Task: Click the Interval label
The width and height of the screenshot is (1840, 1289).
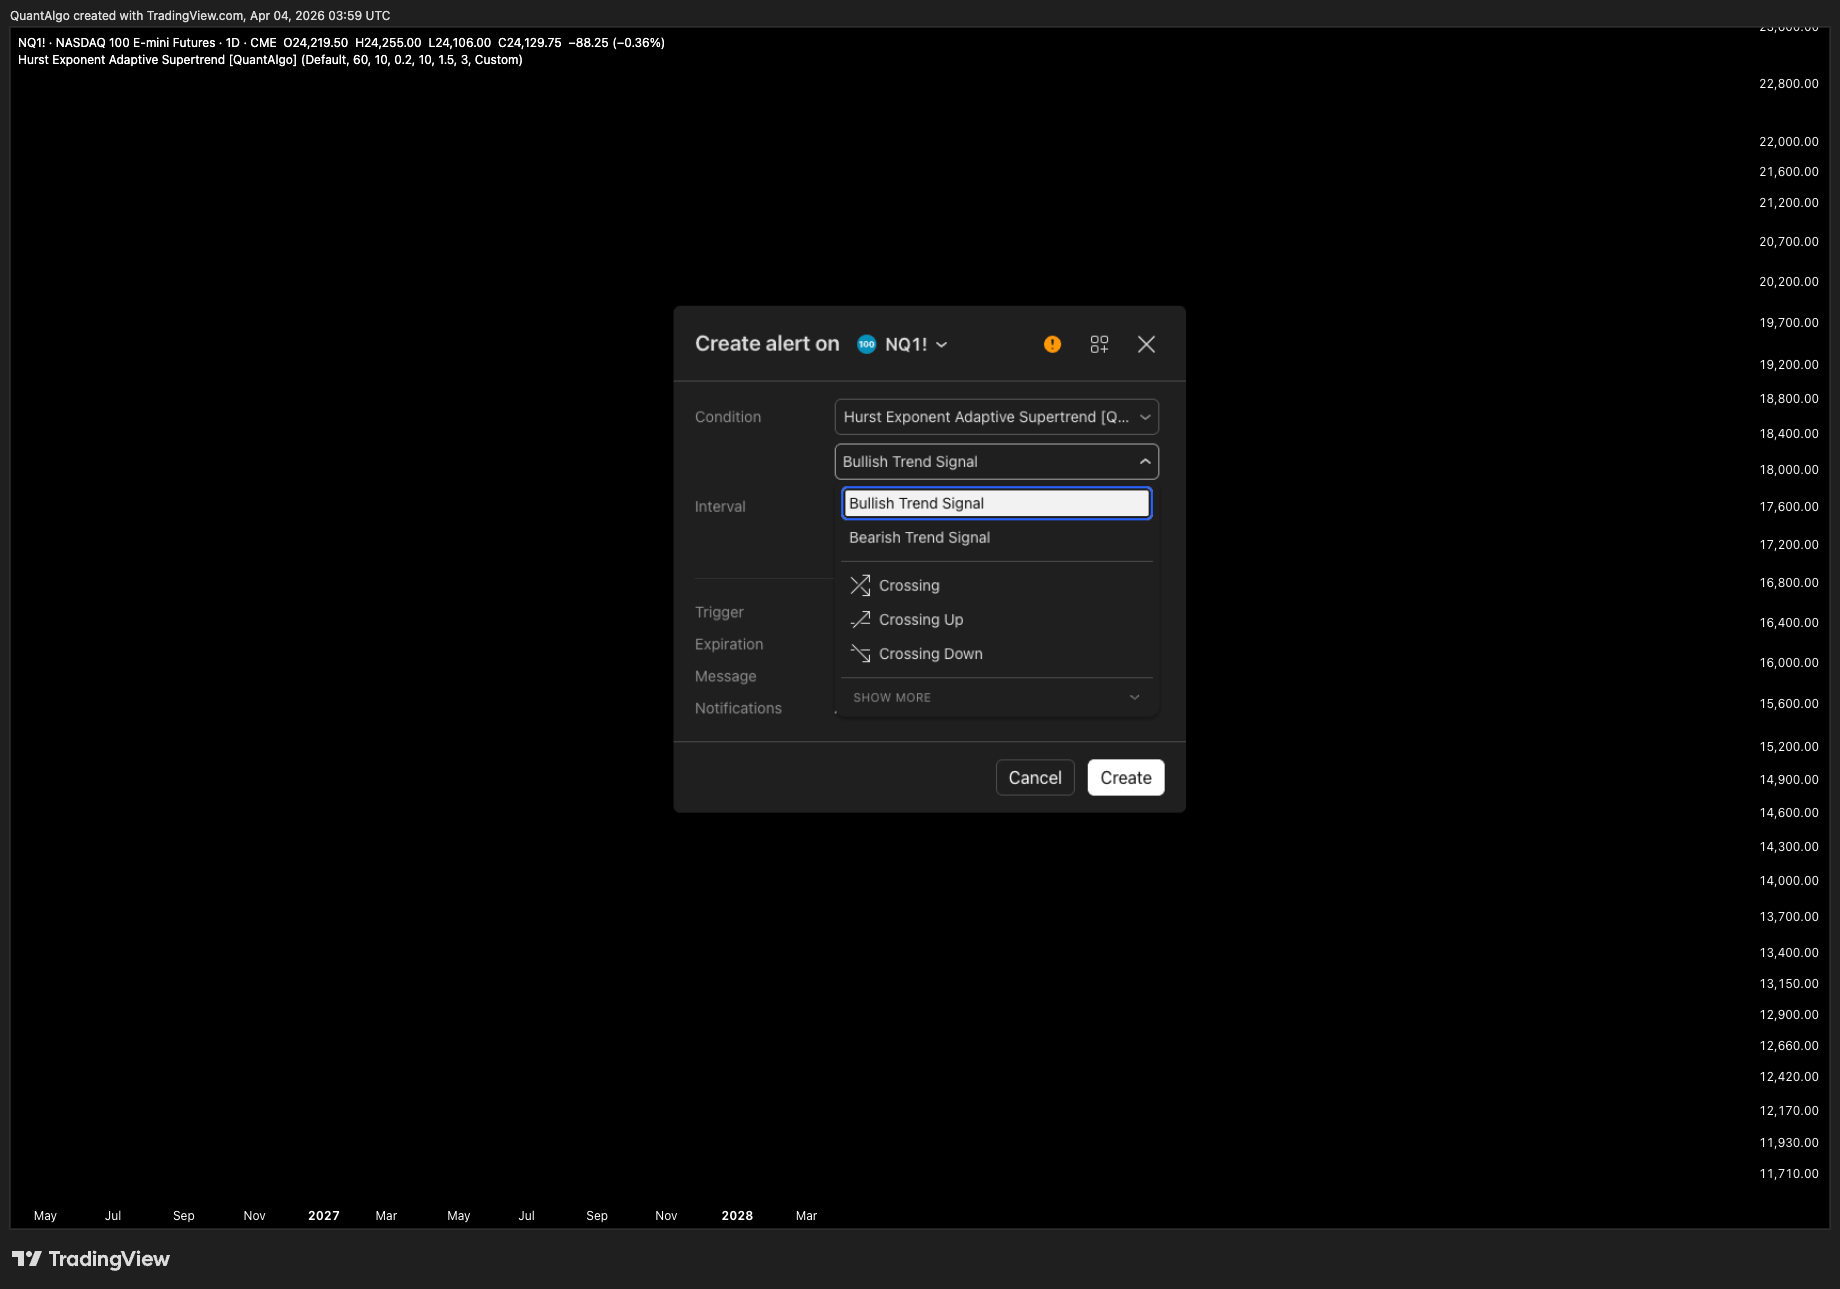Action: [x=720, y=507]
